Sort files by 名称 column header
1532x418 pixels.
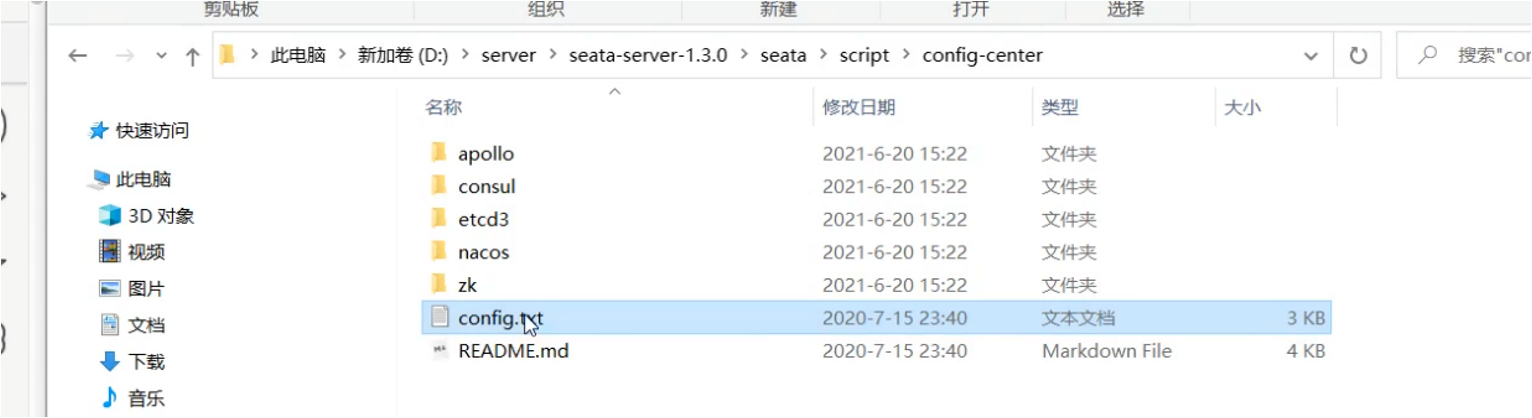[443, 107]
